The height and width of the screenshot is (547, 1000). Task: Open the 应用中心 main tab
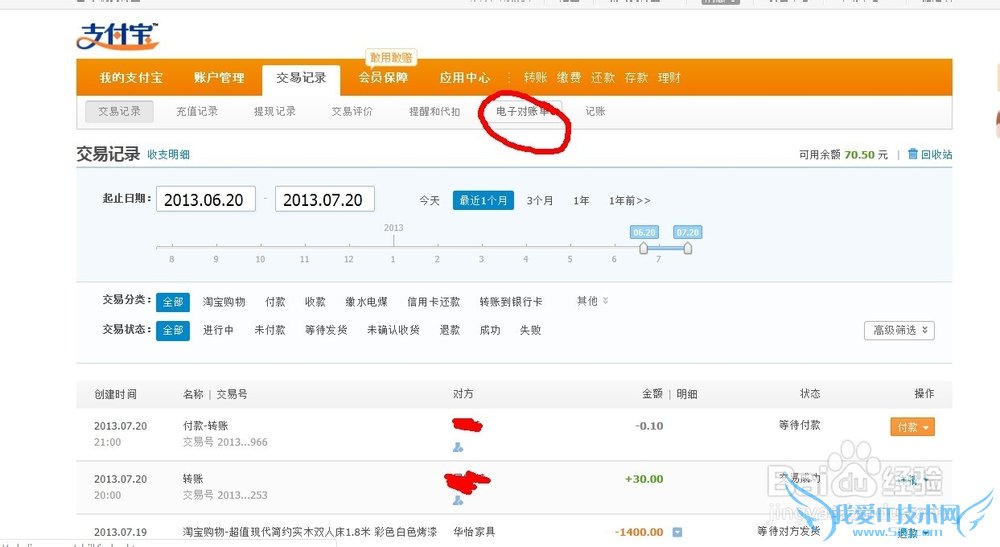[x=464, y=78]
